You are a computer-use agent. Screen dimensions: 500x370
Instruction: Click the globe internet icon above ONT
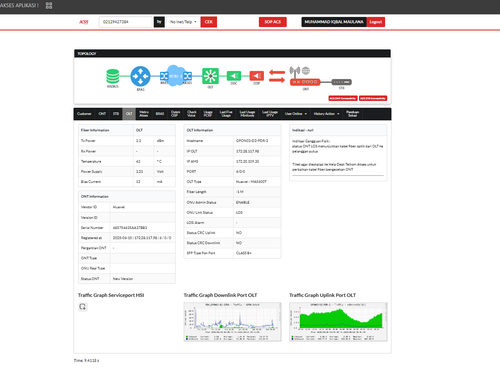(306, 71)
